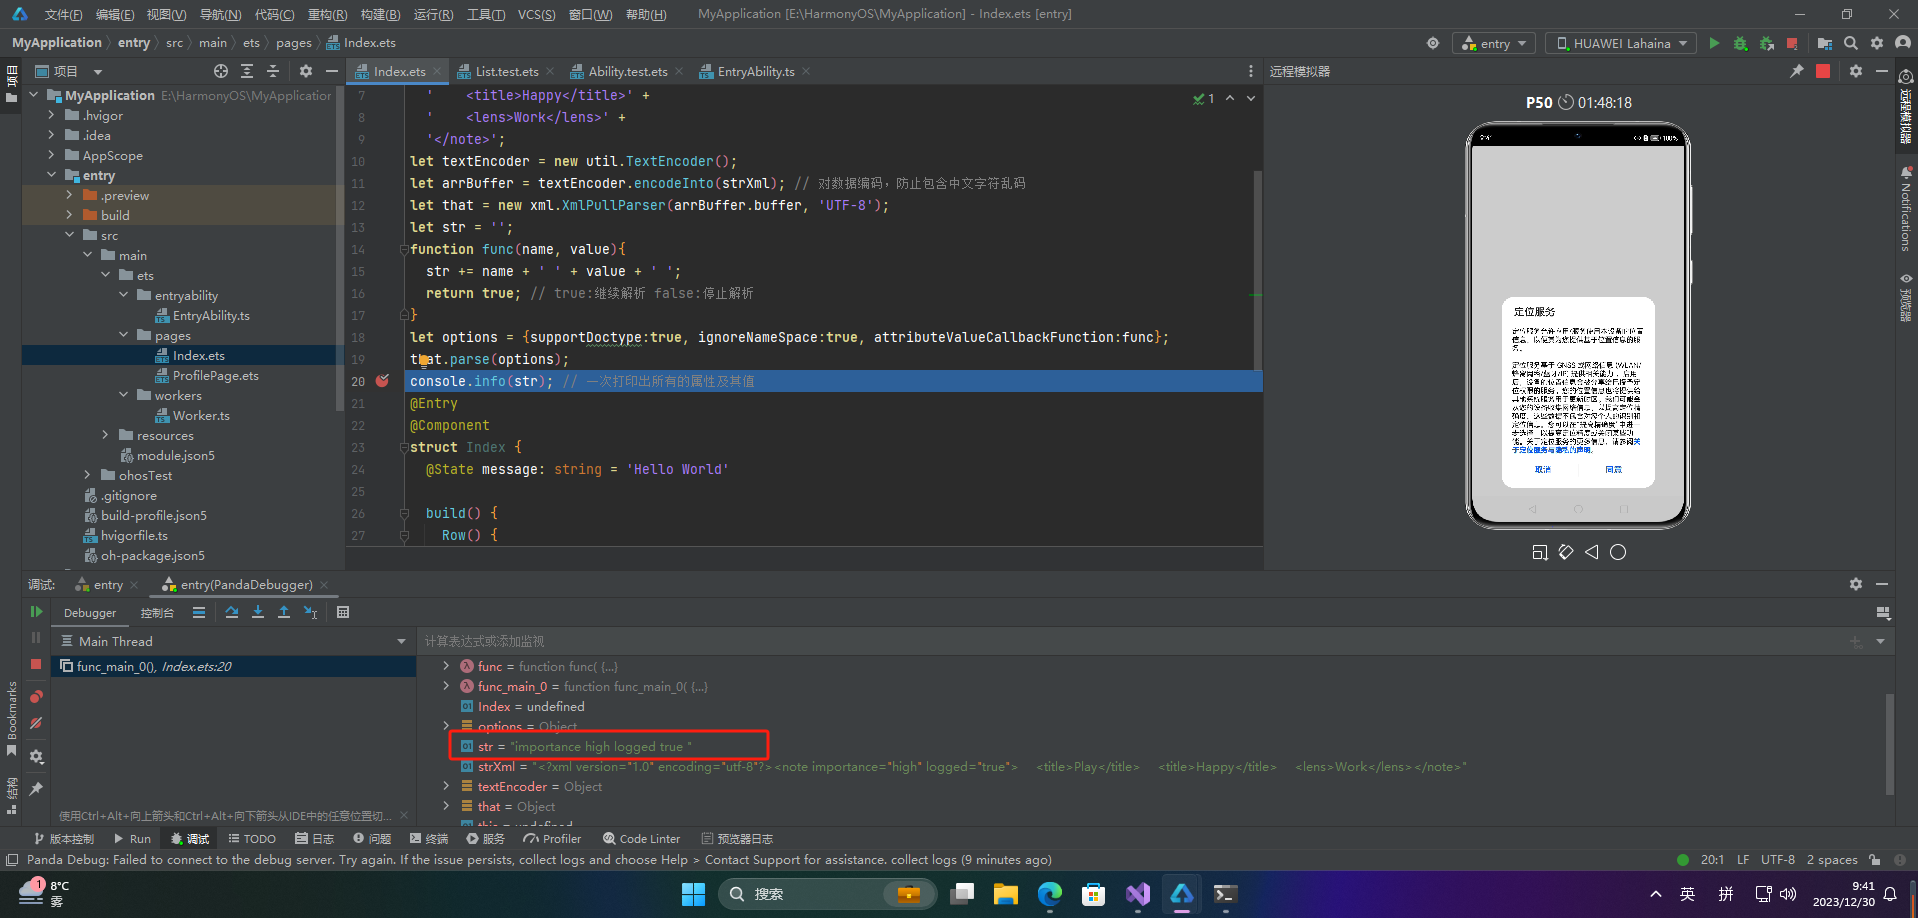Viewport: 1918px width, 918px height.
Task: Click the Debug bug icon in top toolbar
Action: click(1740, 43)
